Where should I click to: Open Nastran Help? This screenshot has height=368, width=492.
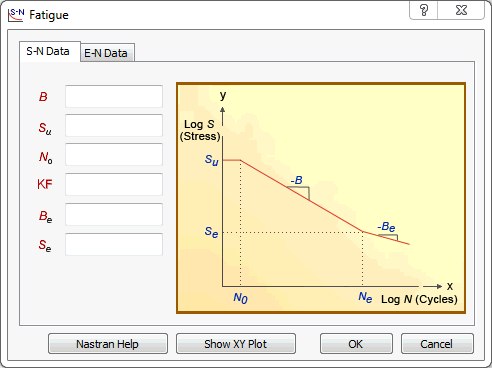pyautogui.click(x=108, y=344)
